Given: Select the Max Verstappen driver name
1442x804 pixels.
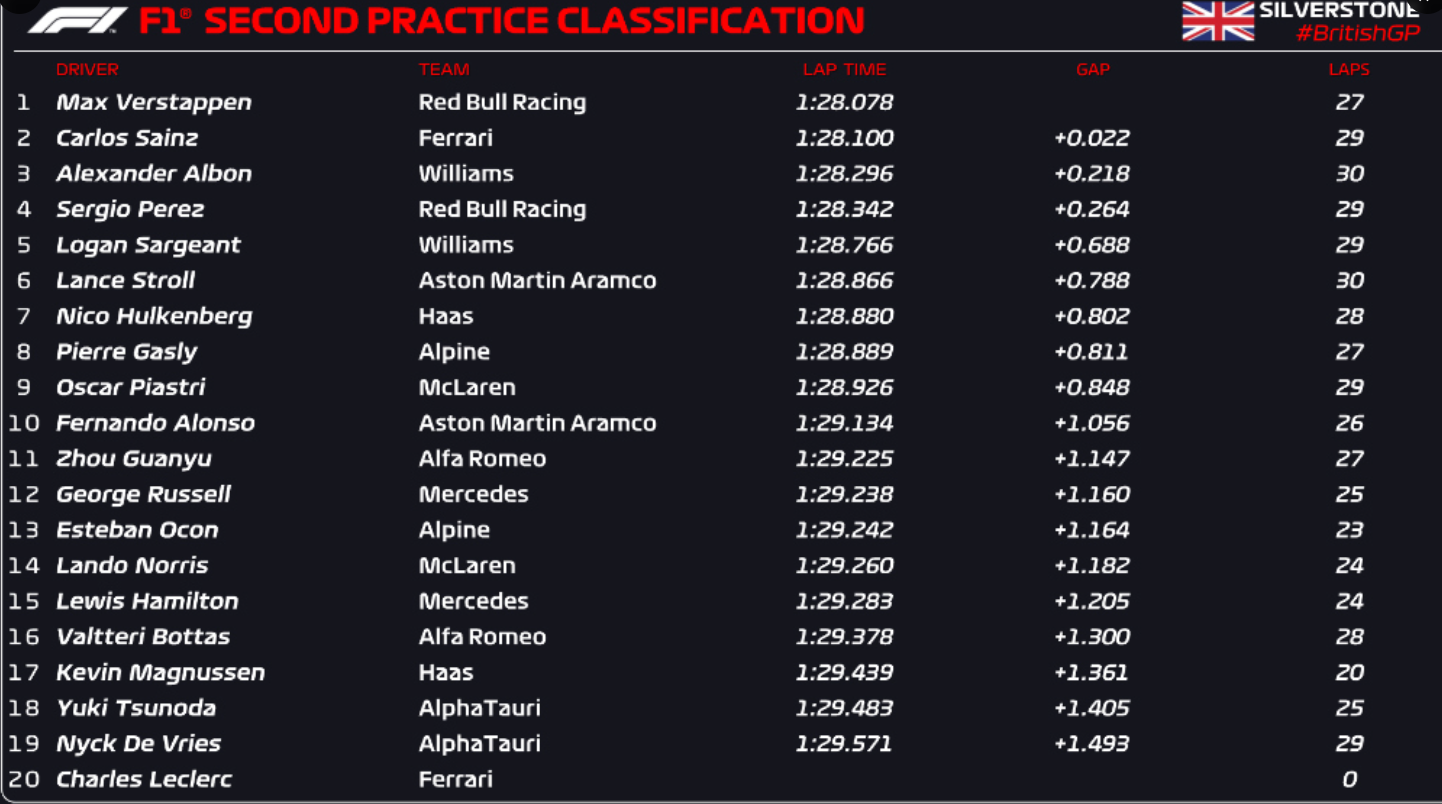Looking at the screenshot, I should pos(154,103).
